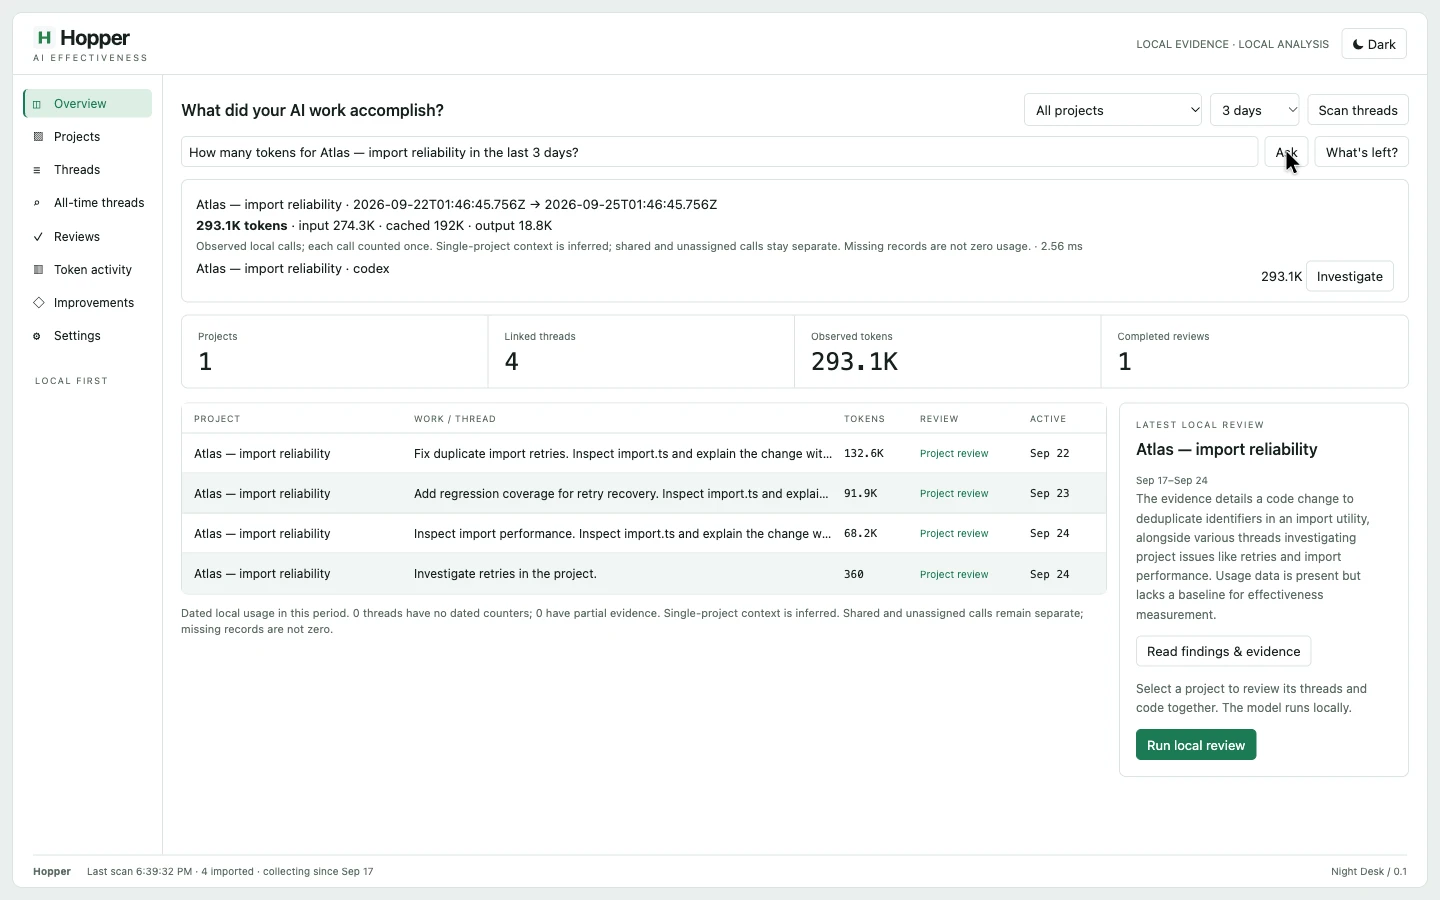Select "Investigate retries in the project." thread
The image size is (1440, 900).
505,574
